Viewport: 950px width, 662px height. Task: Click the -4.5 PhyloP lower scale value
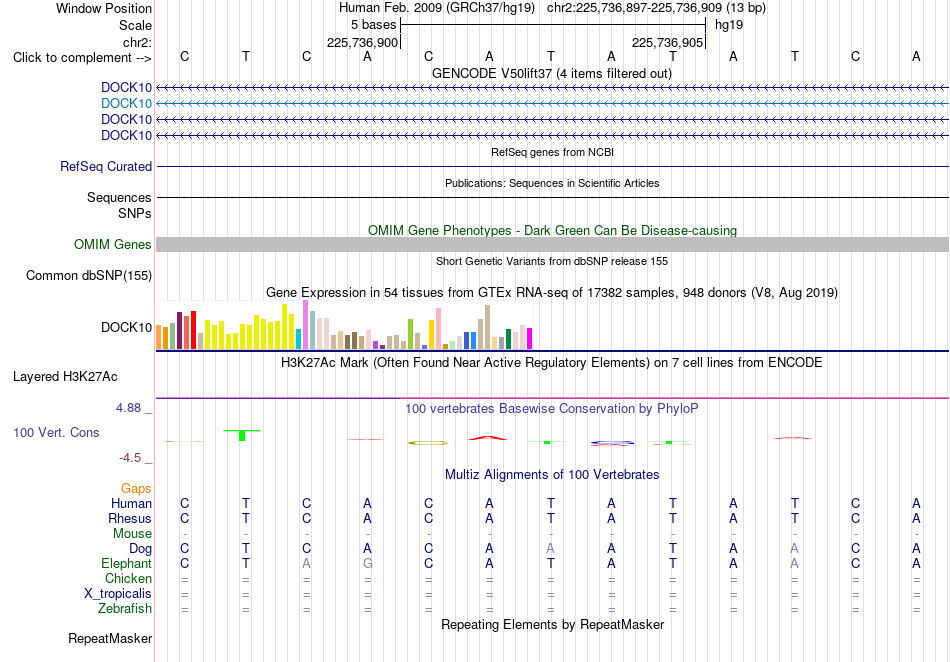(x=130, y=458)
